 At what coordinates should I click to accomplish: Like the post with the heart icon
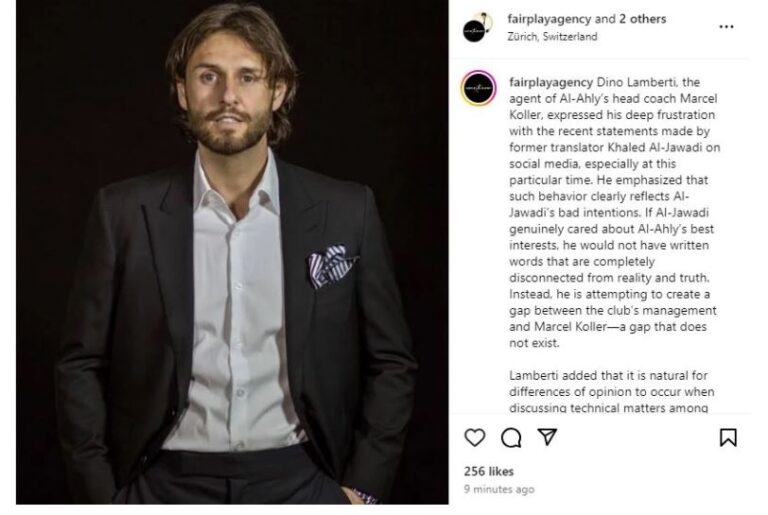click(476, 437)
